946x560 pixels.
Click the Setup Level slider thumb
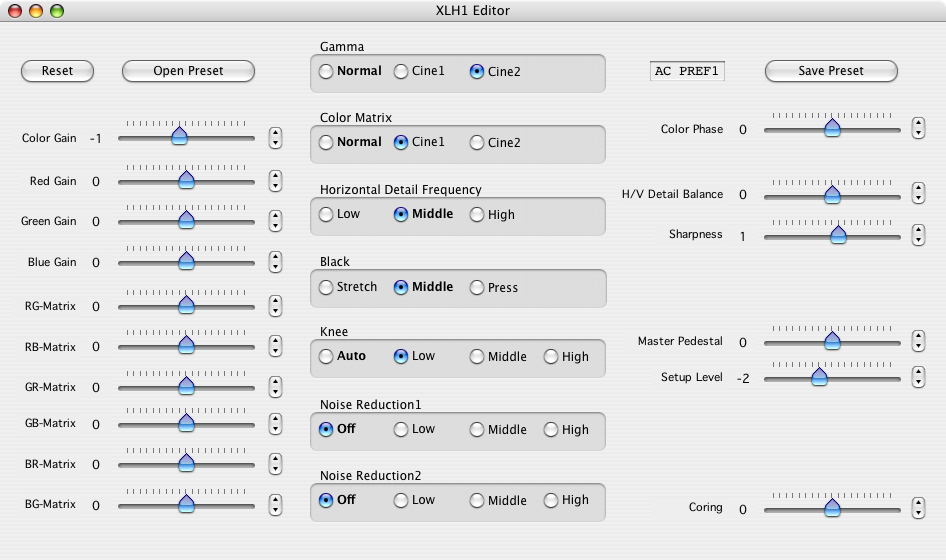[x=819, y=377]
